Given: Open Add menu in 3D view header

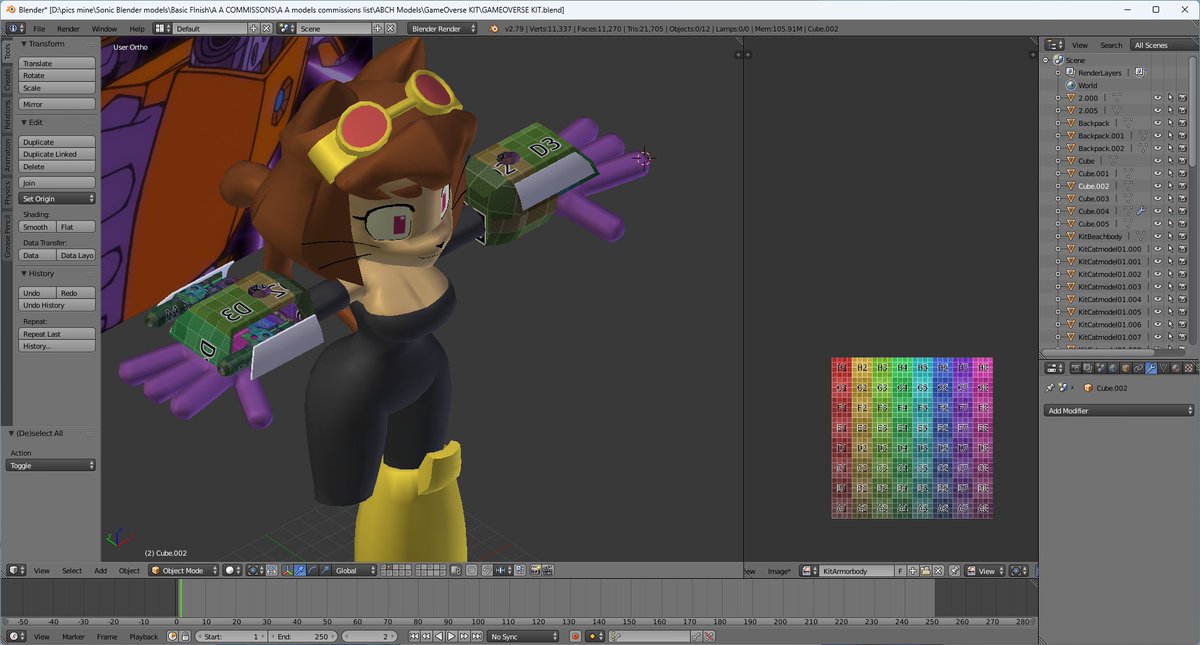Looking at the screenshot, I should 100,570.
